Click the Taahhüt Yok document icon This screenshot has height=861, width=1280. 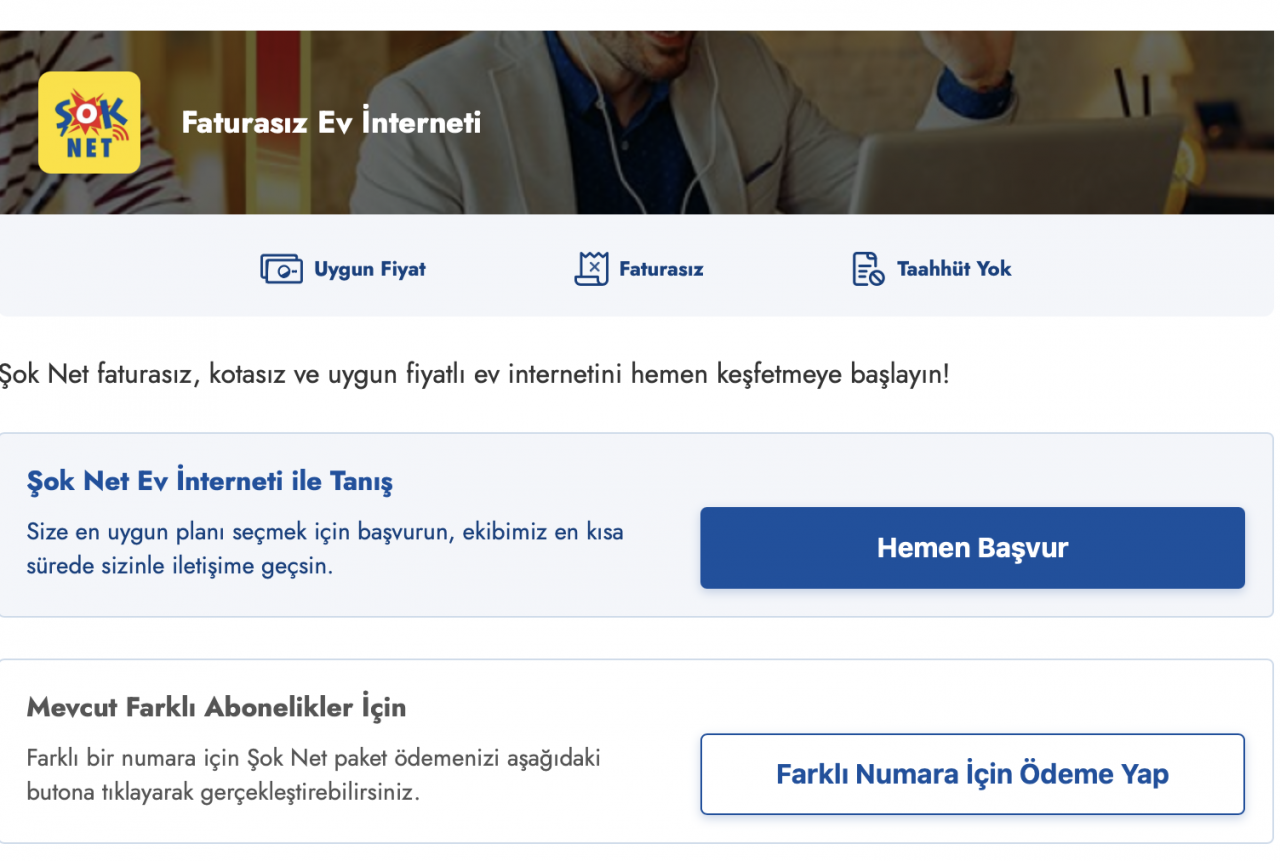pos(868,269)
